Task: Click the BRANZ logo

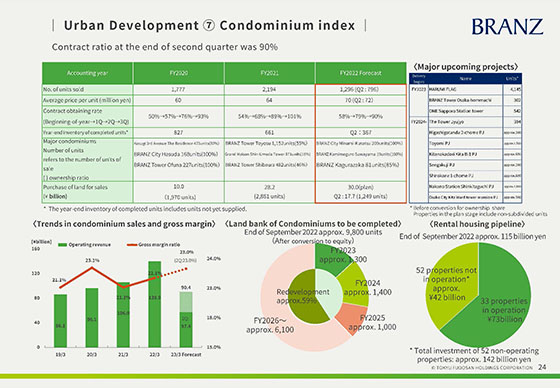Action: (507, 27)
